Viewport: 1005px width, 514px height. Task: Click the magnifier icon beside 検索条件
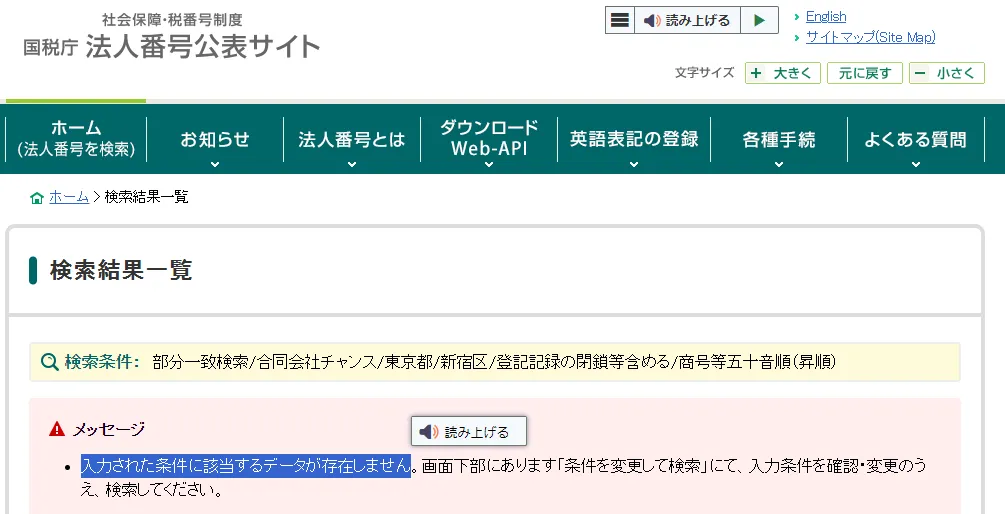pyautogui.click(x=49, y=362)
